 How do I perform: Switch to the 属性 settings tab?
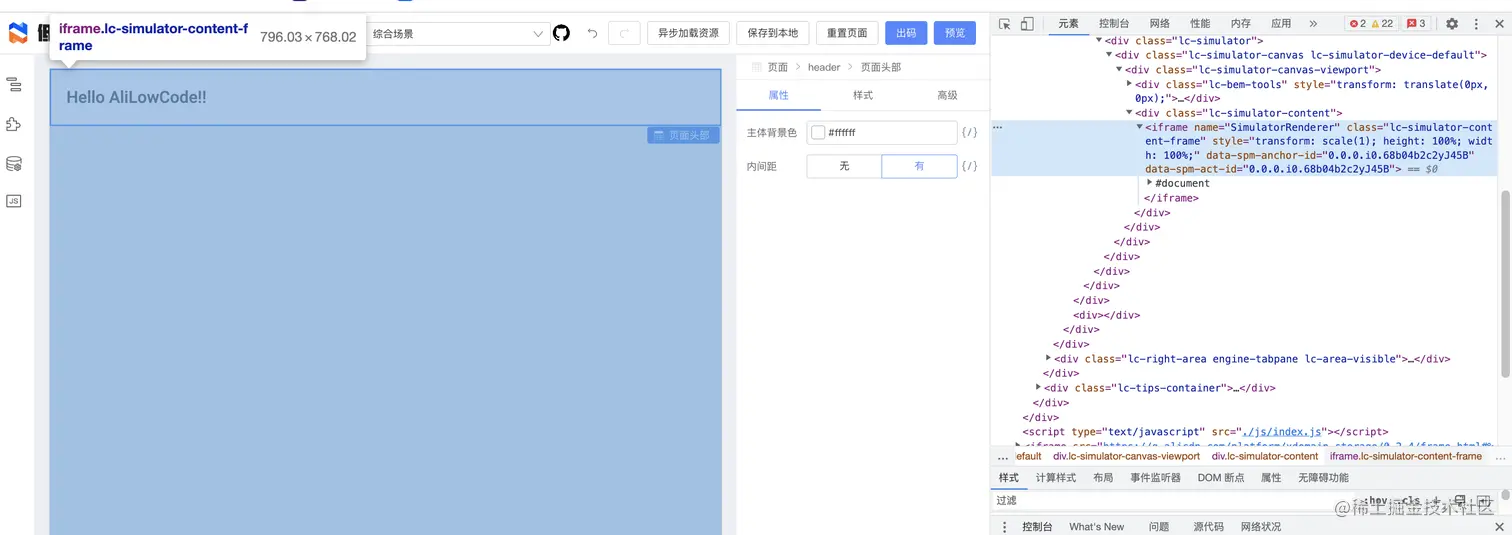coord(778,95)
